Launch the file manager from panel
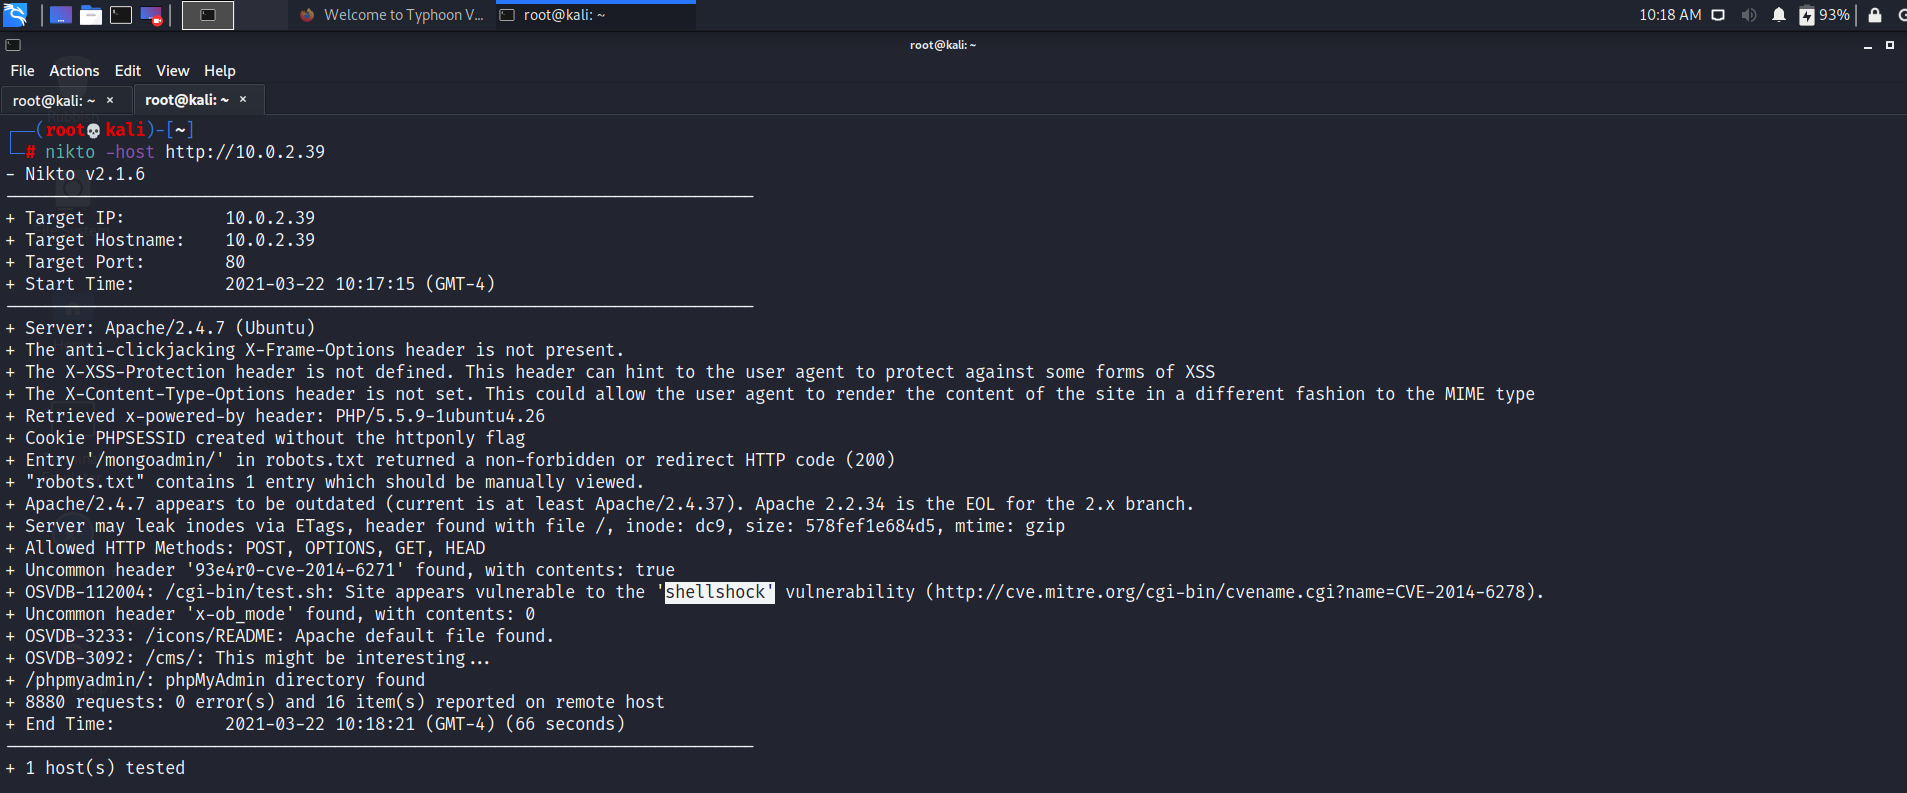This screenshot has height=793, width=1907. point(91,15)
